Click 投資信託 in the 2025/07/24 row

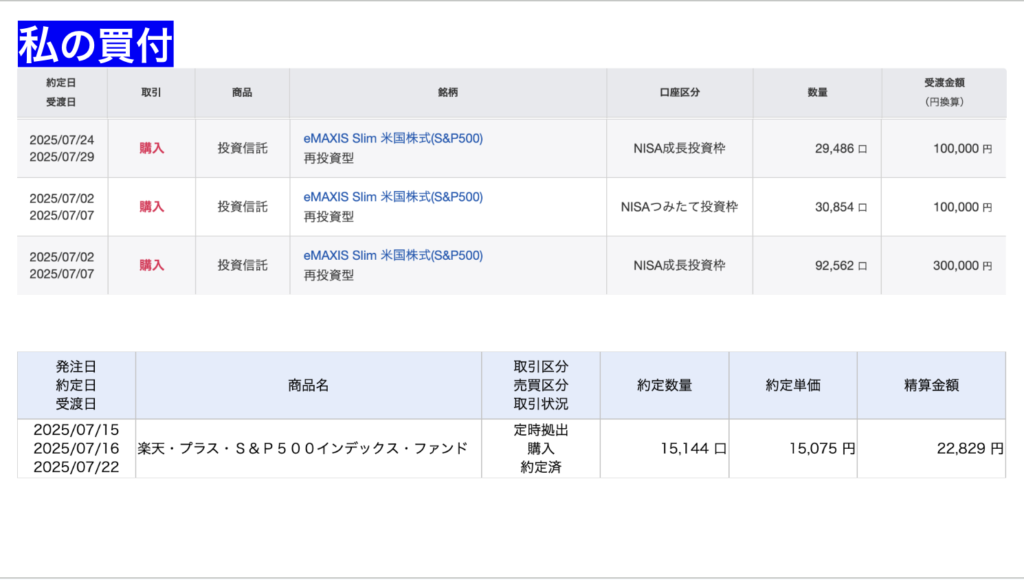click(242, 148)
